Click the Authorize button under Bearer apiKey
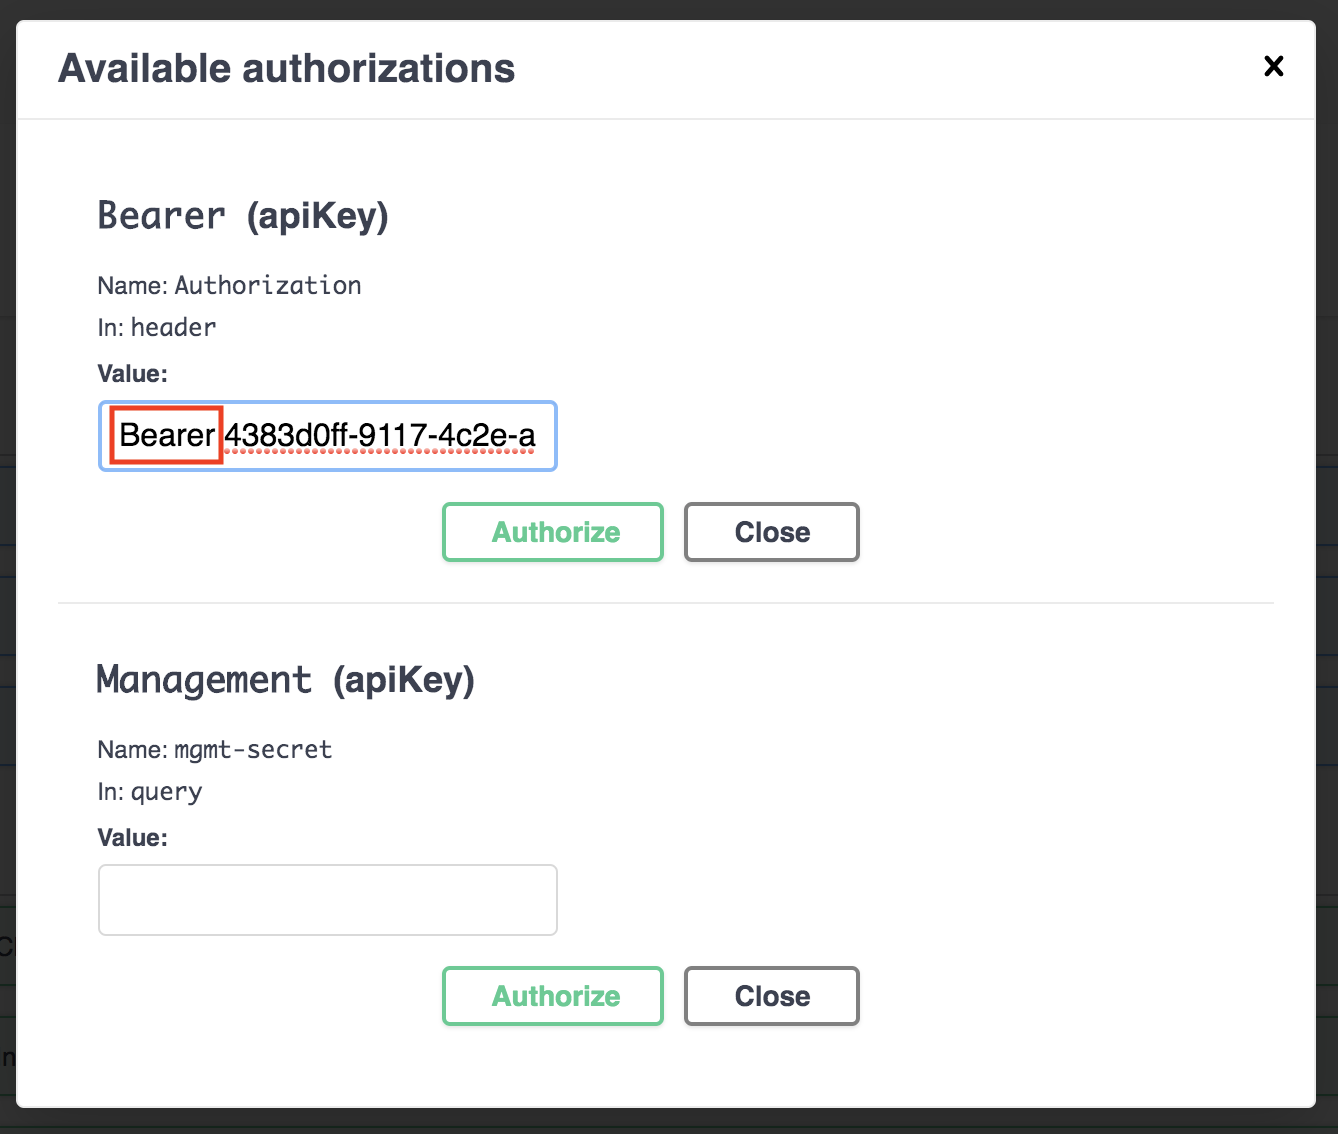Screen dimensions: 1338x1134 point(552,532)
